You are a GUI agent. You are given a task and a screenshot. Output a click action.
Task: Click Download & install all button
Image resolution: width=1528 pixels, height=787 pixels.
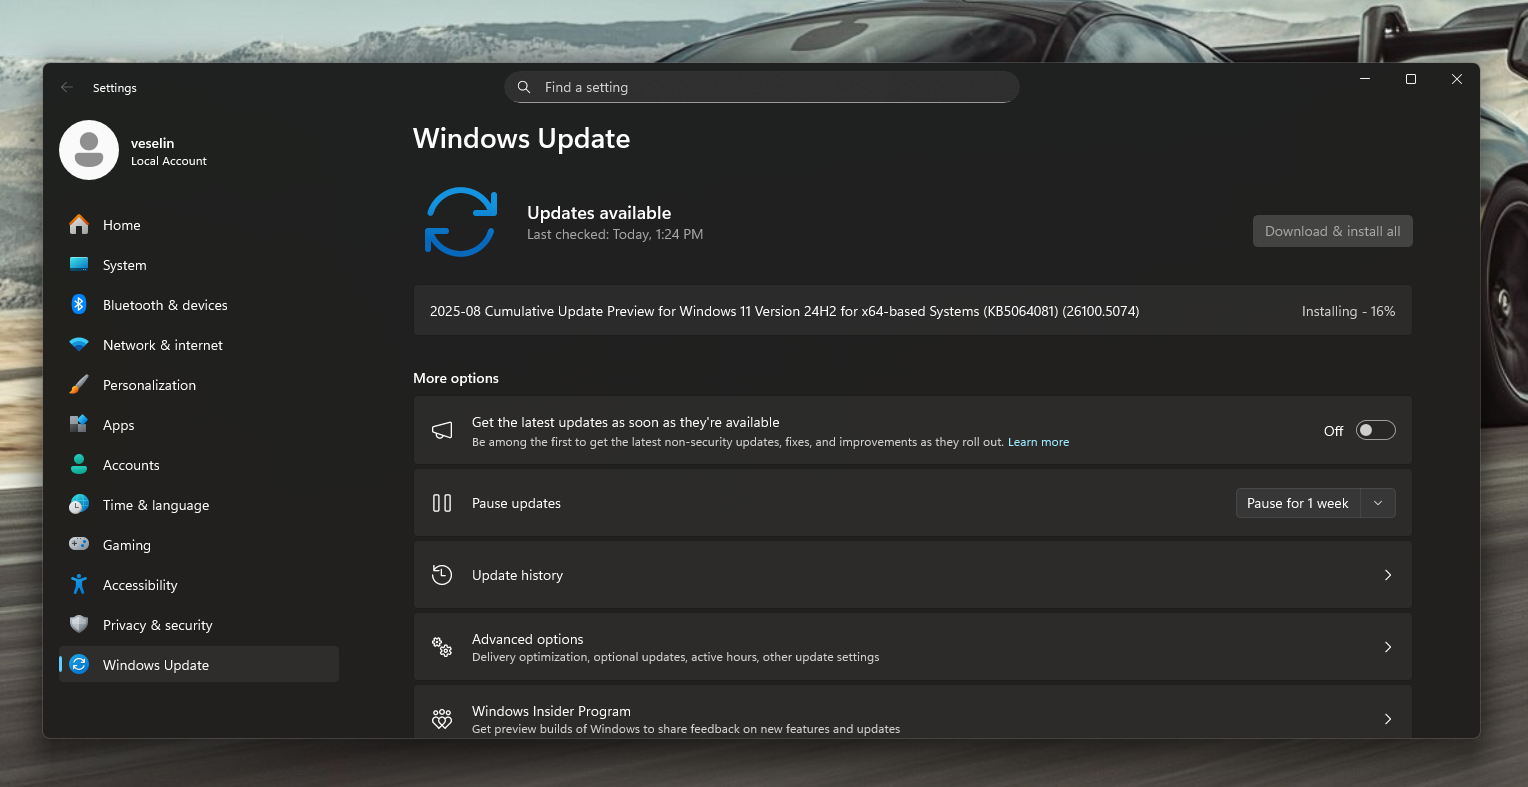click(1332, 231)
